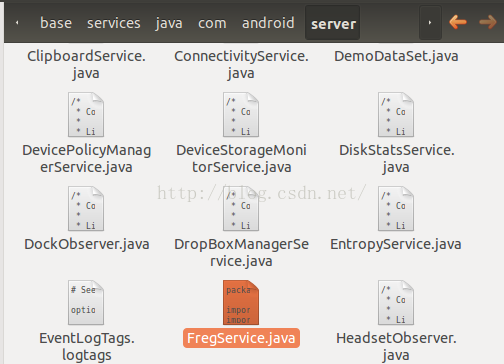Select the DropBoxManagerService.java file icon
Image resolution: width=504 pixels, height=364 pixels.
[241, 208]
